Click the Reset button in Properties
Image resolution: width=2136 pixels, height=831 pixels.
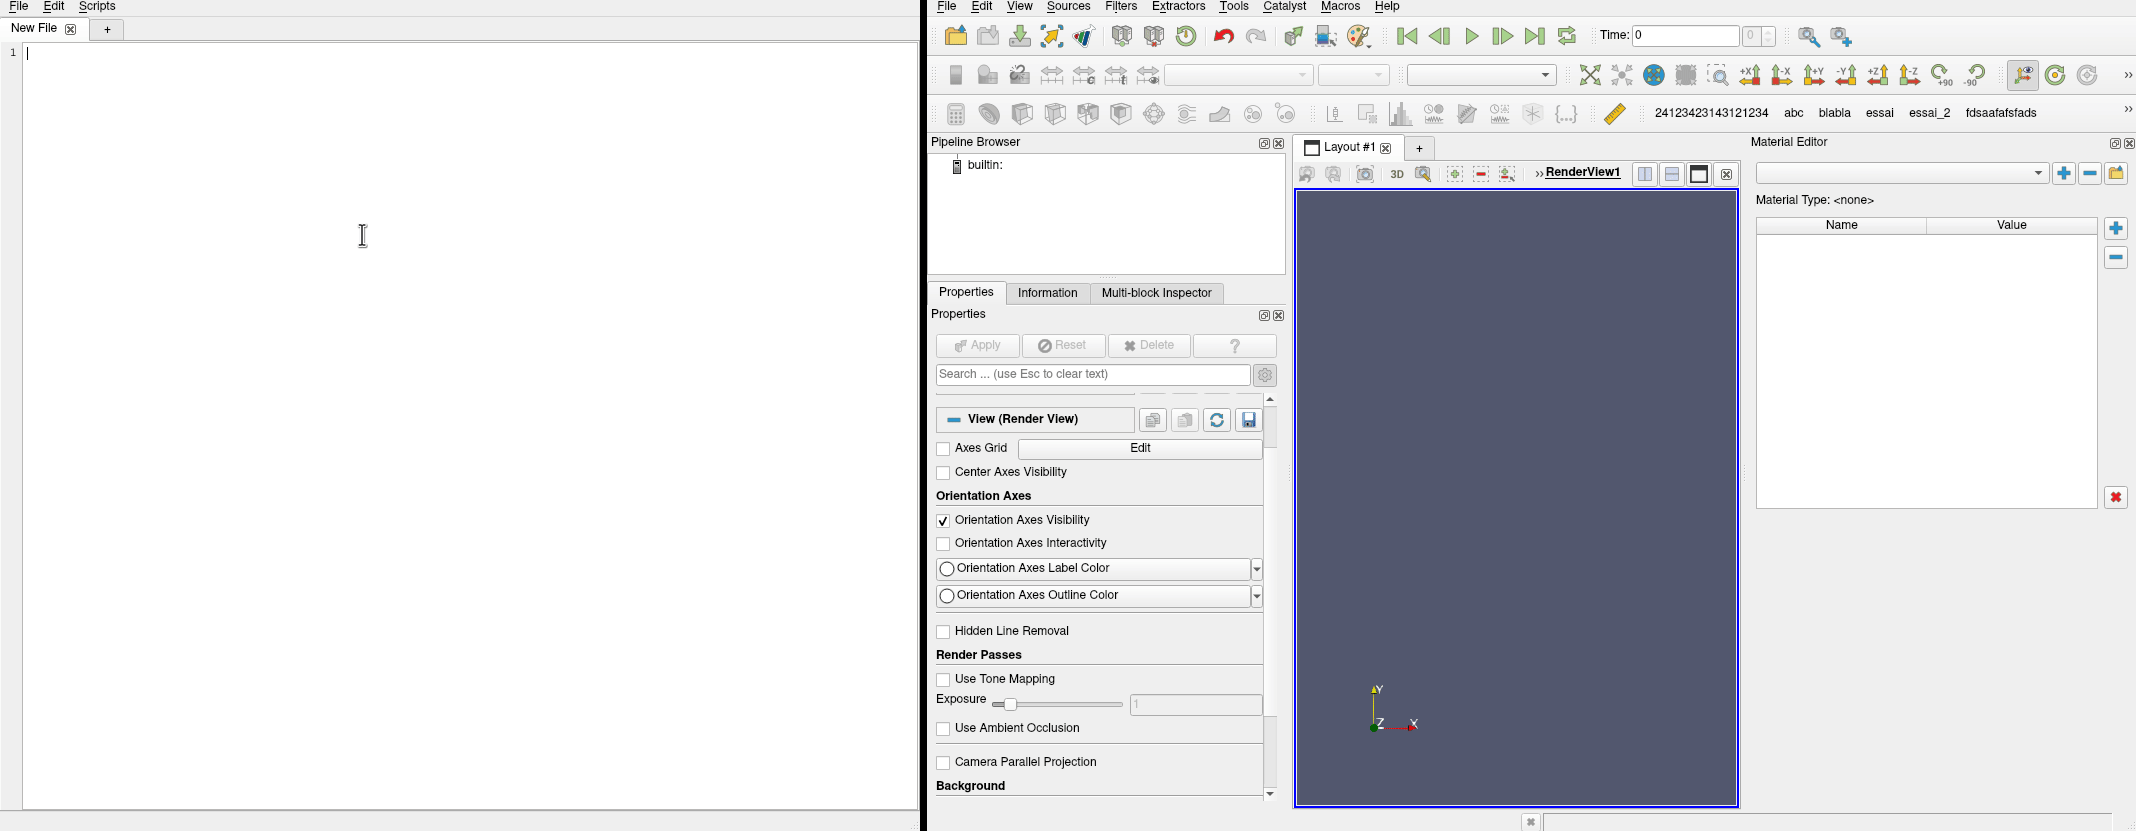(x=1063, y=346)
